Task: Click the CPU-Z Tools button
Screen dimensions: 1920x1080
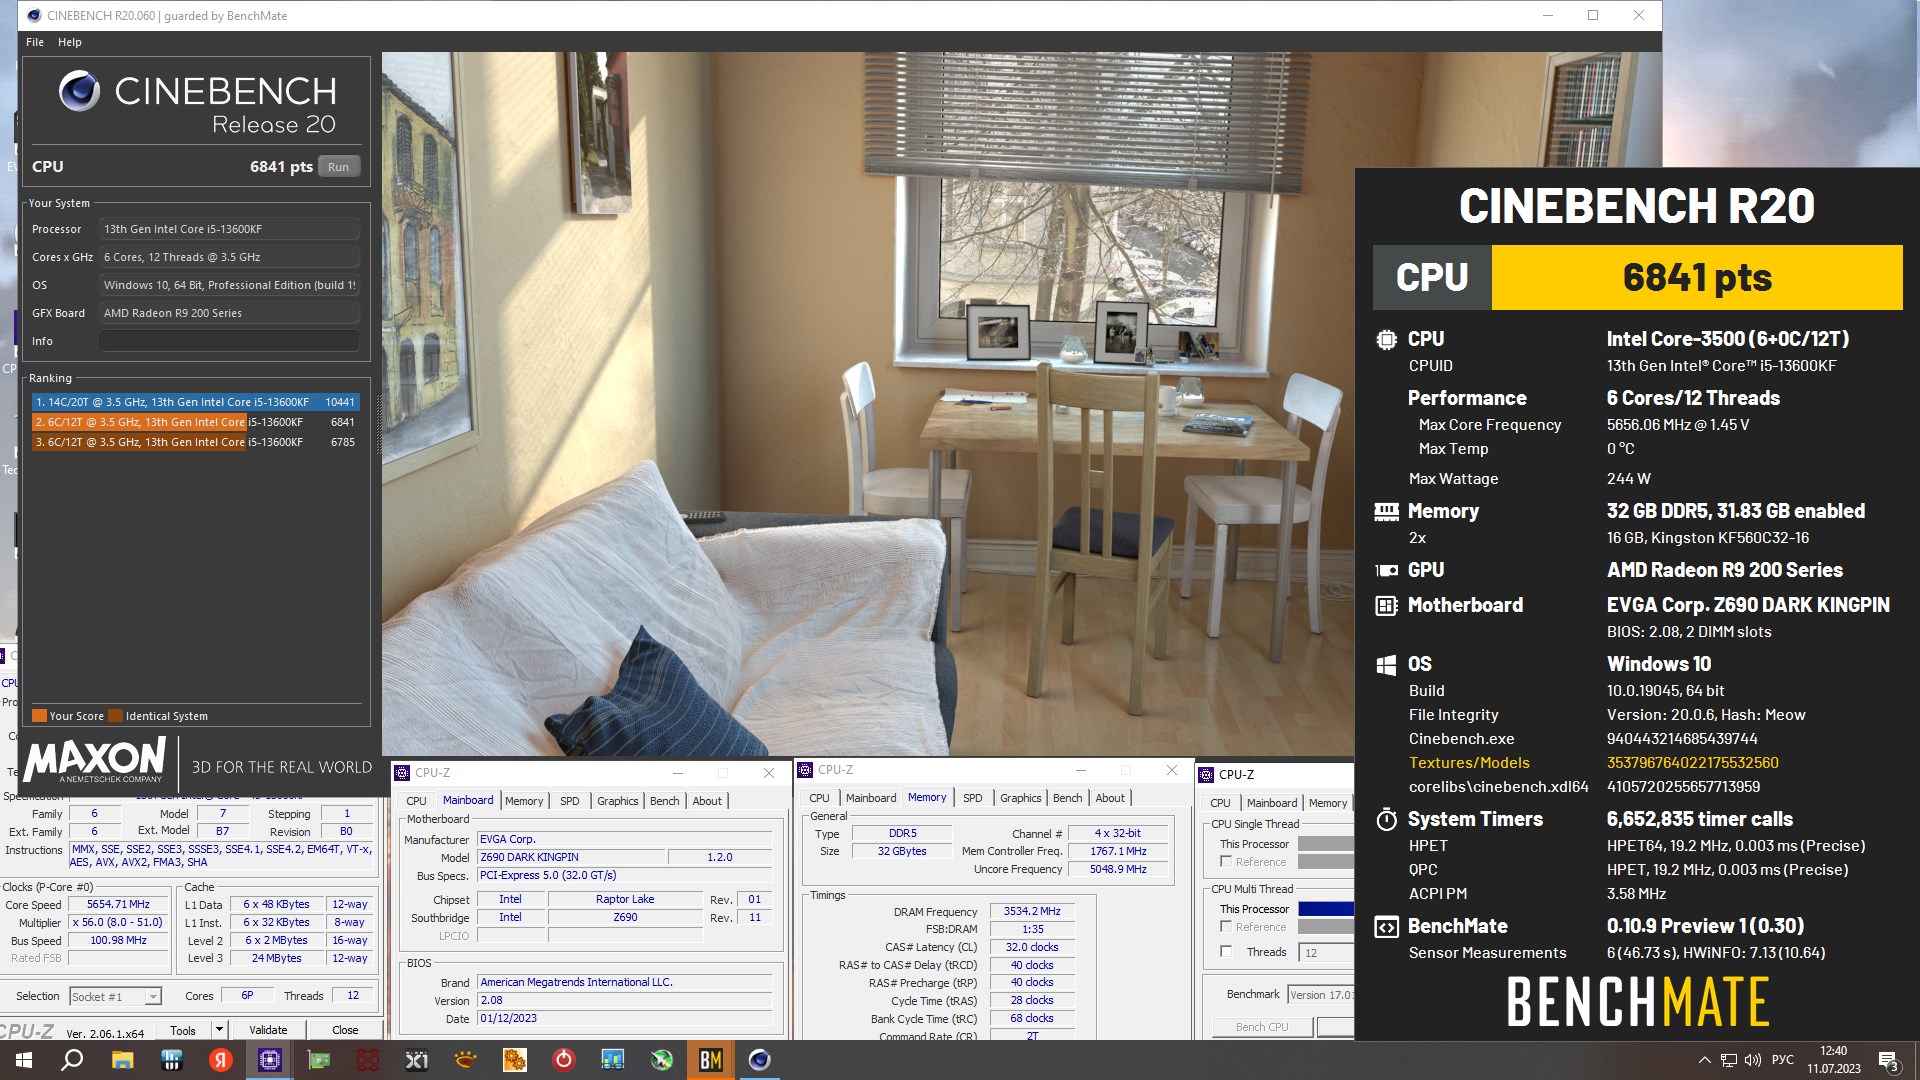Action: point(183,1030)
